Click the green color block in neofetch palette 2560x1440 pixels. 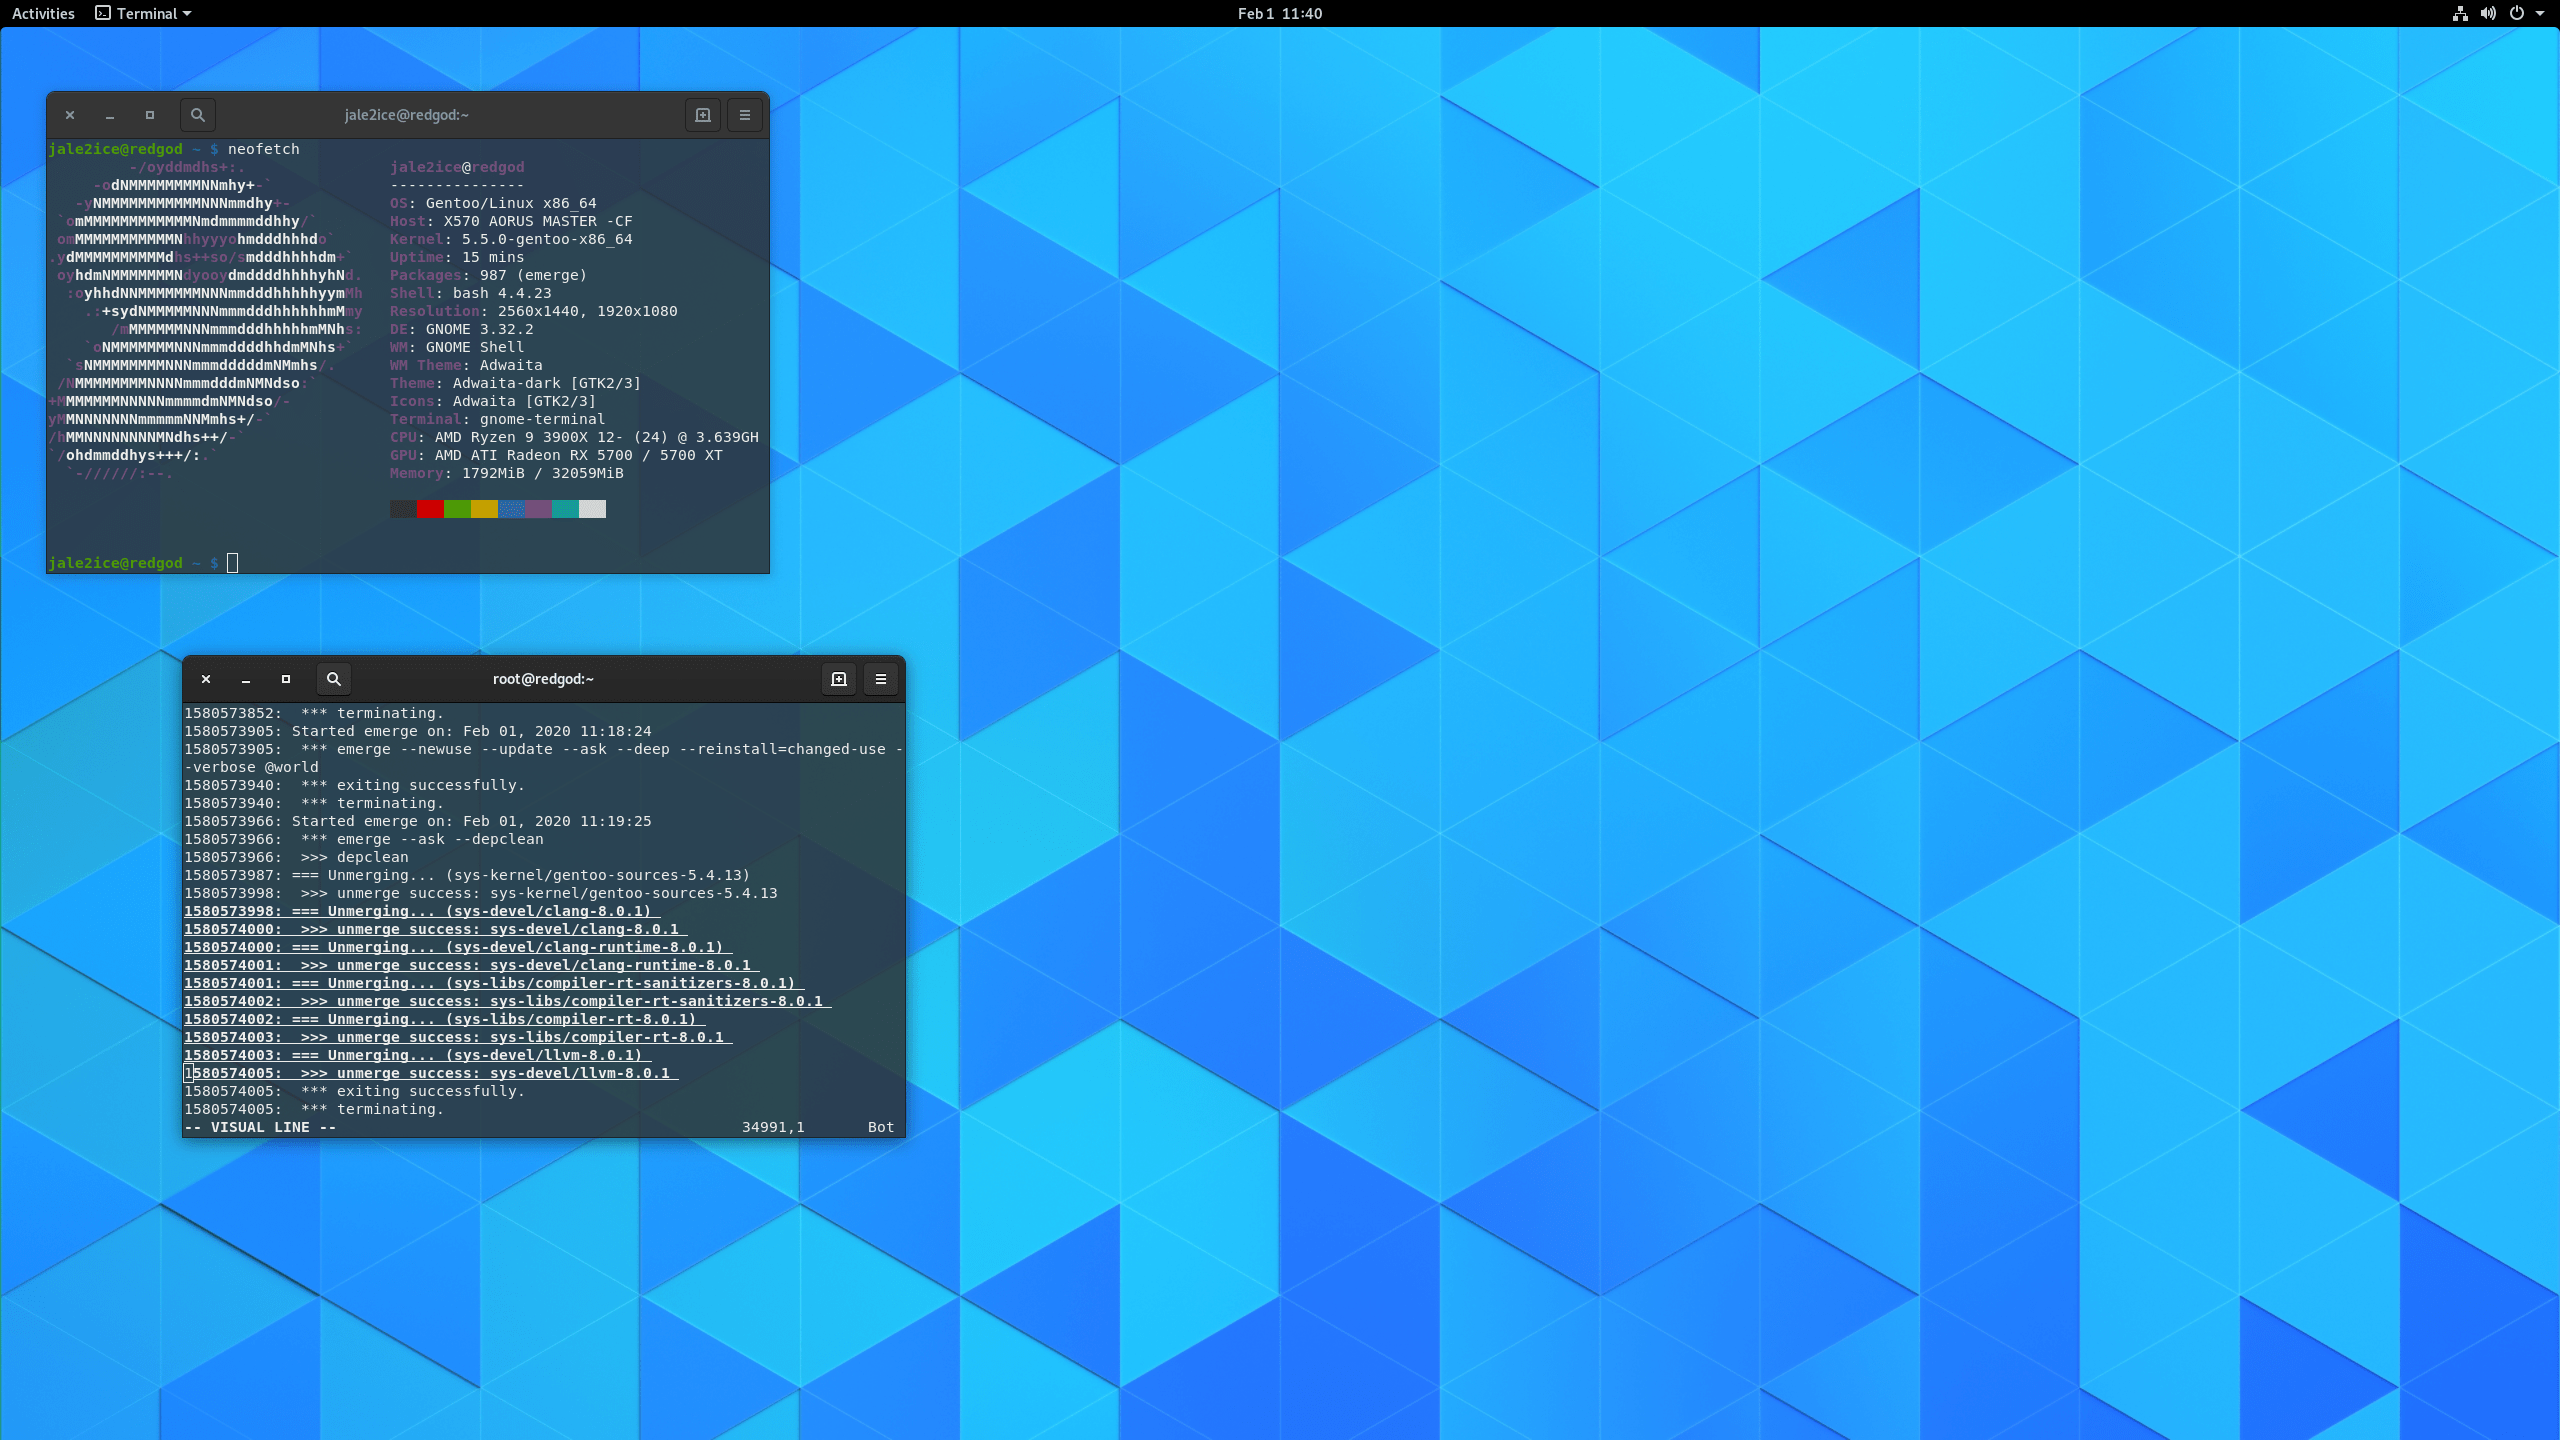point(457,509)
